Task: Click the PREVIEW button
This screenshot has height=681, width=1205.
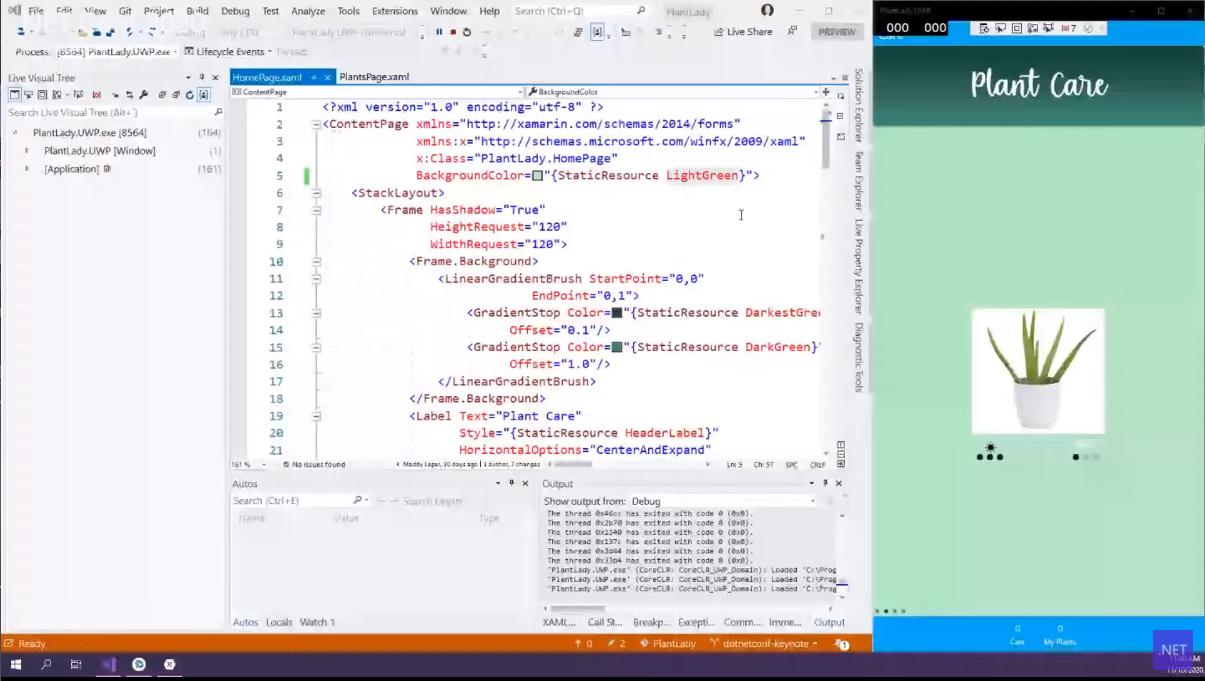Action: 837,32
